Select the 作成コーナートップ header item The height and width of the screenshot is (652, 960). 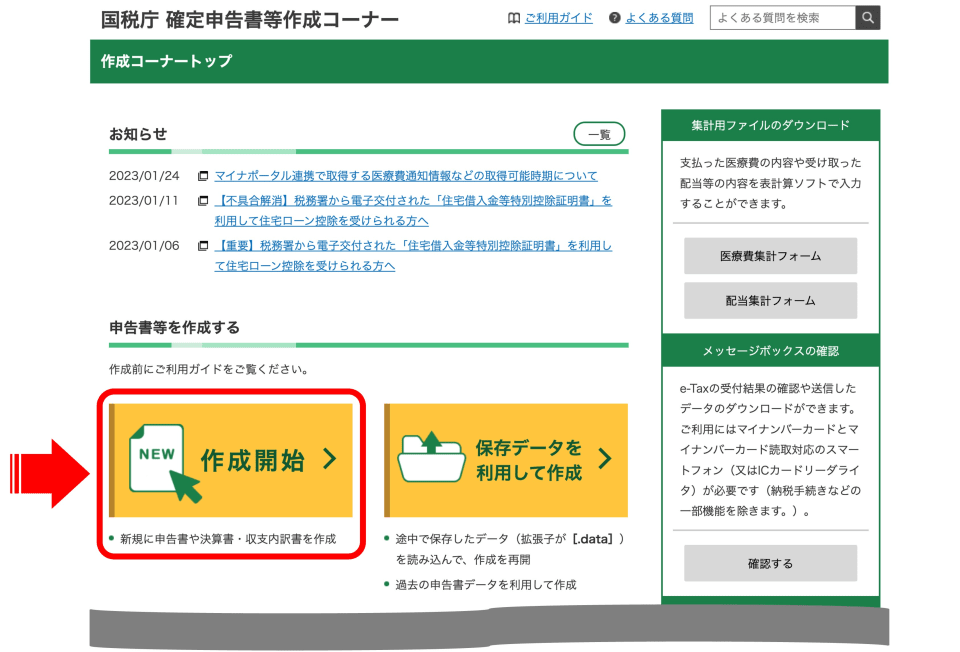coord(167,61)
